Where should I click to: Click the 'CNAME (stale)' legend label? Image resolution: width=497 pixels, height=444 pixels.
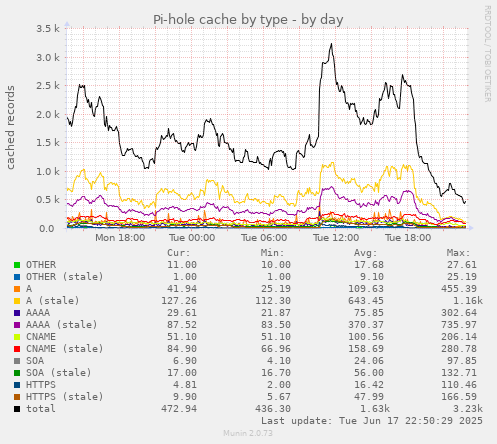click(x=65, y=349)
